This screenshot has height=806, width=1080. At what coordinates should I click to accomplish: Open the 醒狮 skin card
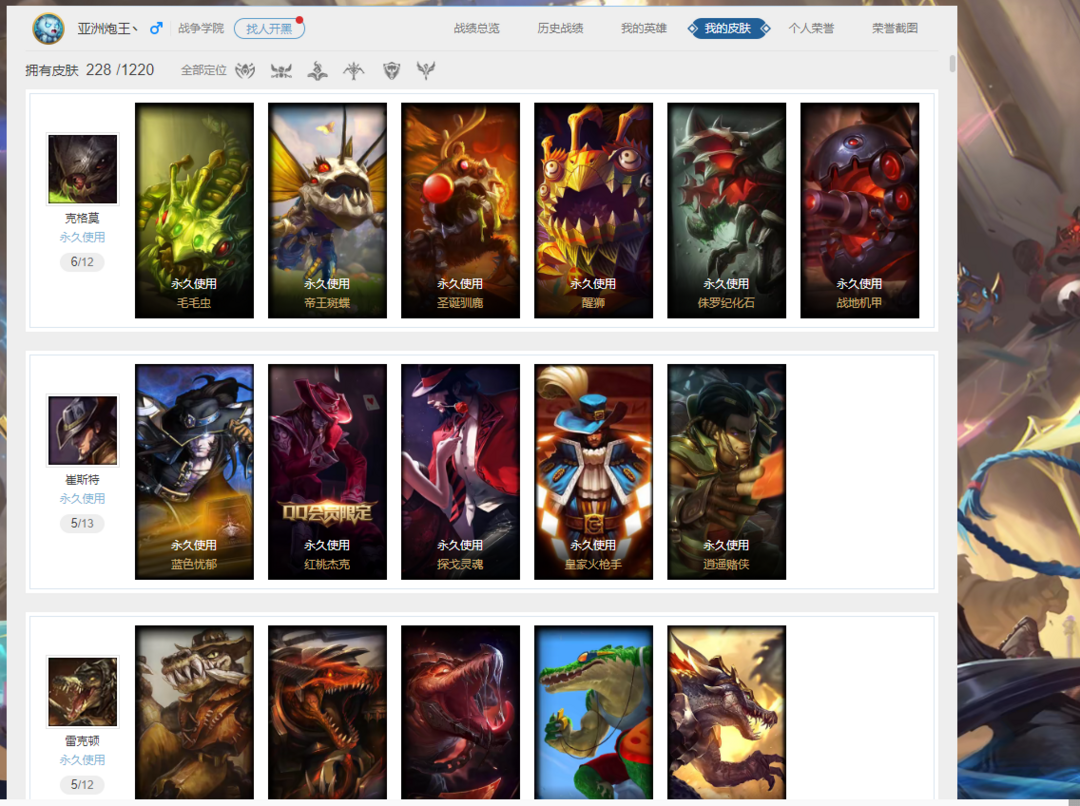594,211
